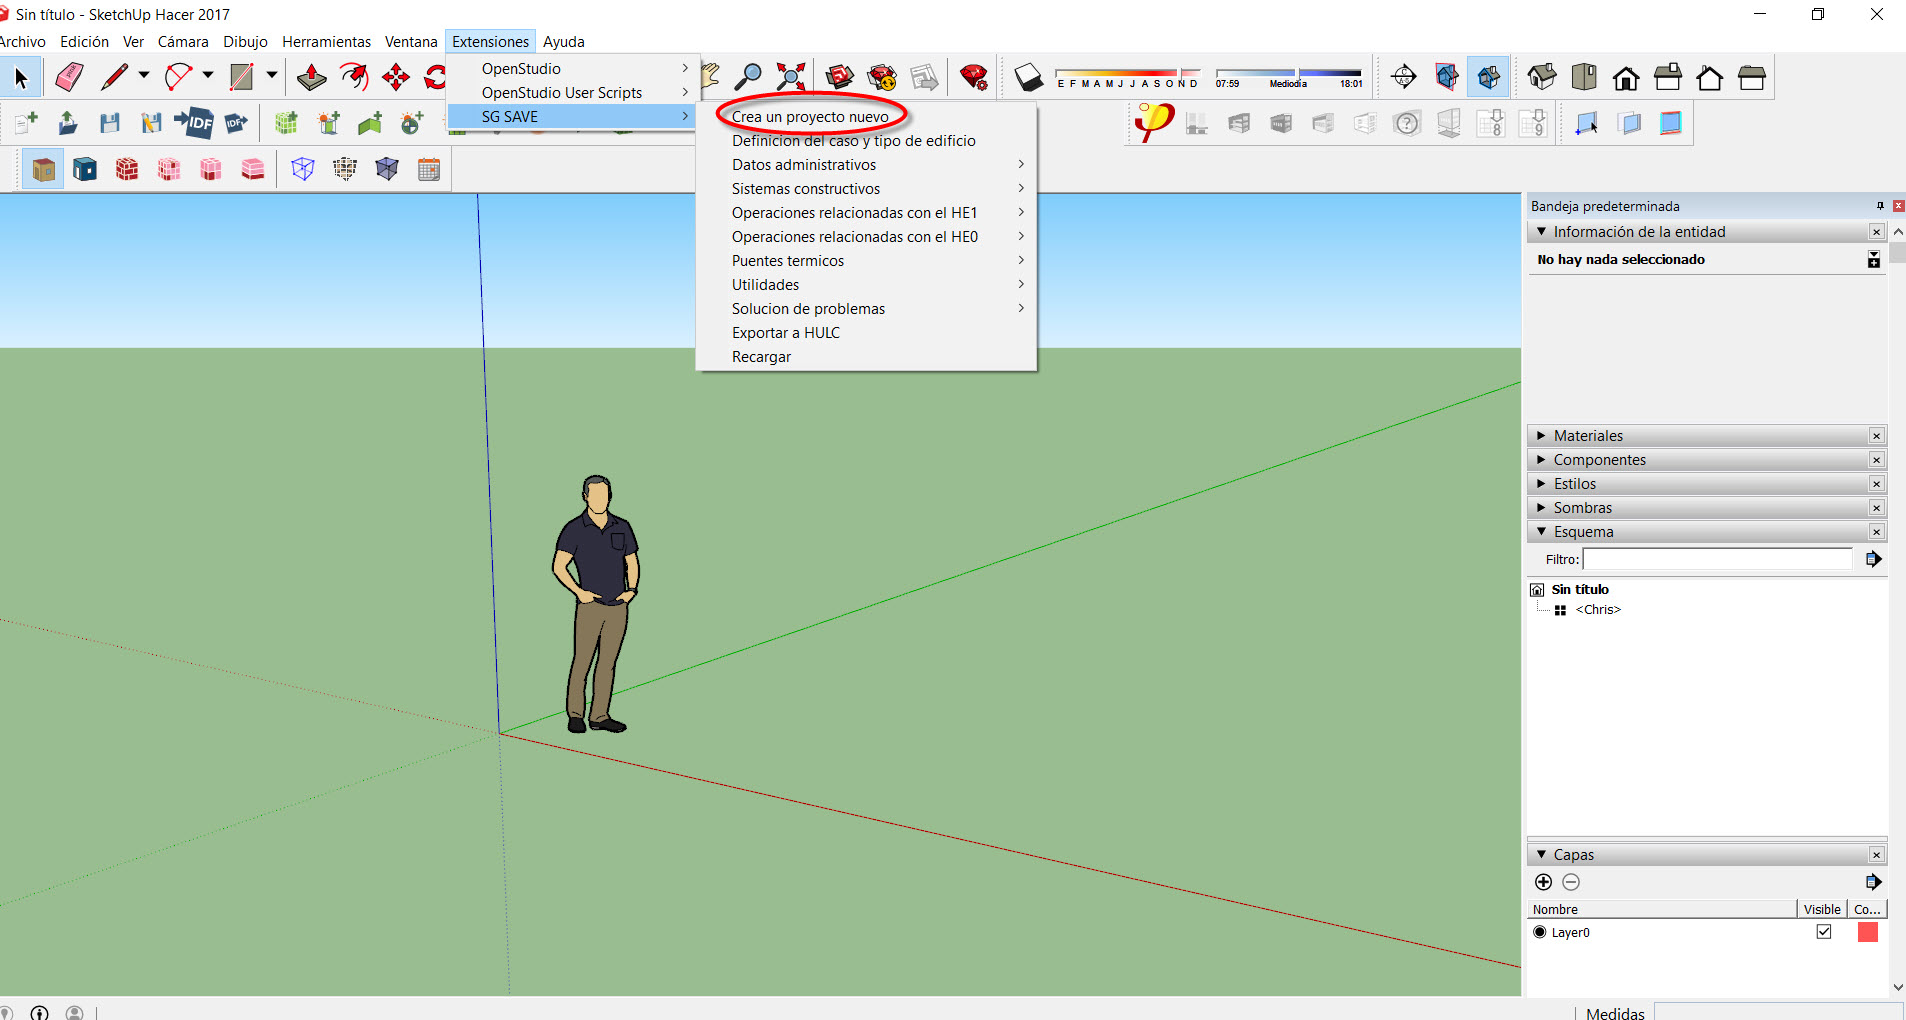Click the SG SAVE logo toolbar icon

pyautogui.click(x=1153, y=122)
